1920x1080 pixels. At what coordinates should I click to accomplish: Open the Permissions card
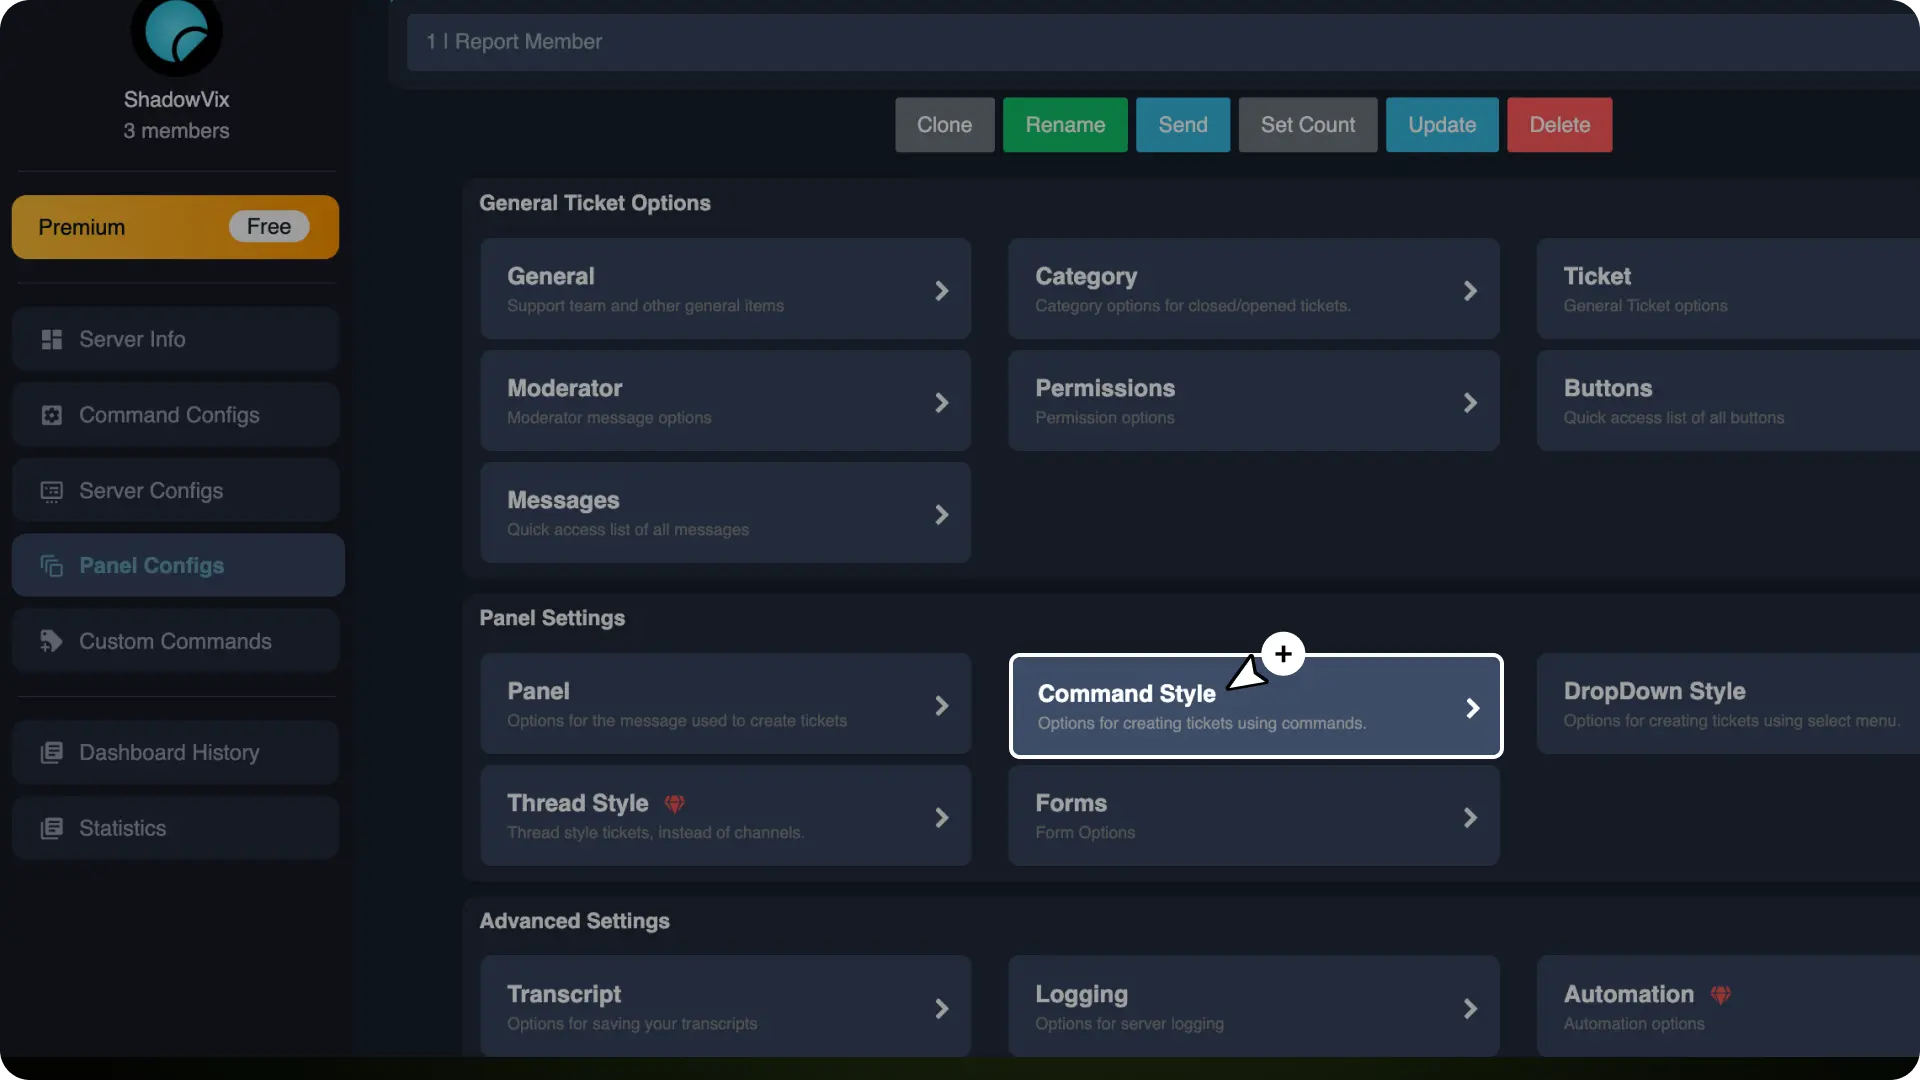(1254, 401)
